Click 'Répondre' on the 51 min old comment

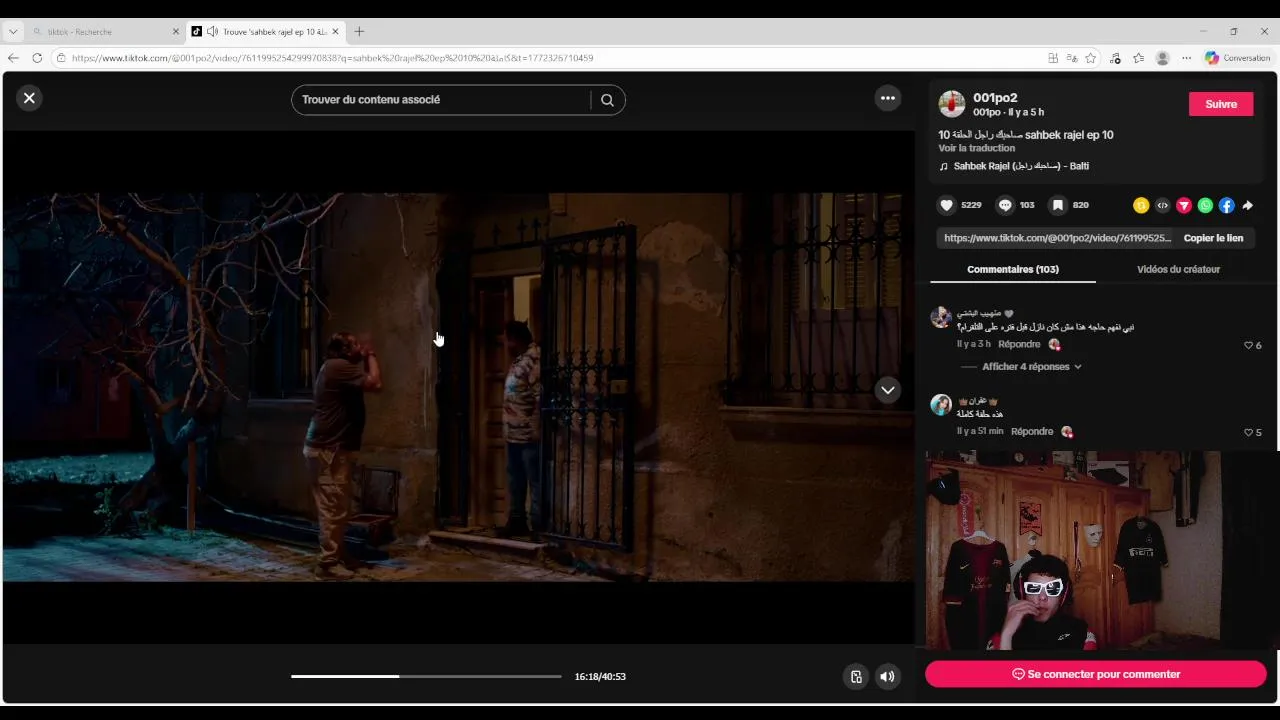pyautogui.click(x=1032, y=431)
